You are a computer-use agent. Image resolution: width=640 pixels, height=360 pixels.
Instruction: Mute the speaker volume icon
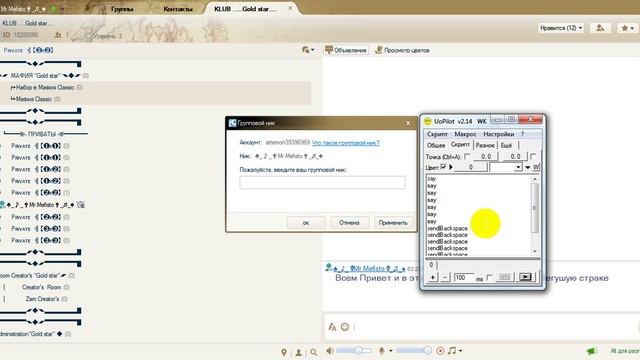(x=330, y=351)
